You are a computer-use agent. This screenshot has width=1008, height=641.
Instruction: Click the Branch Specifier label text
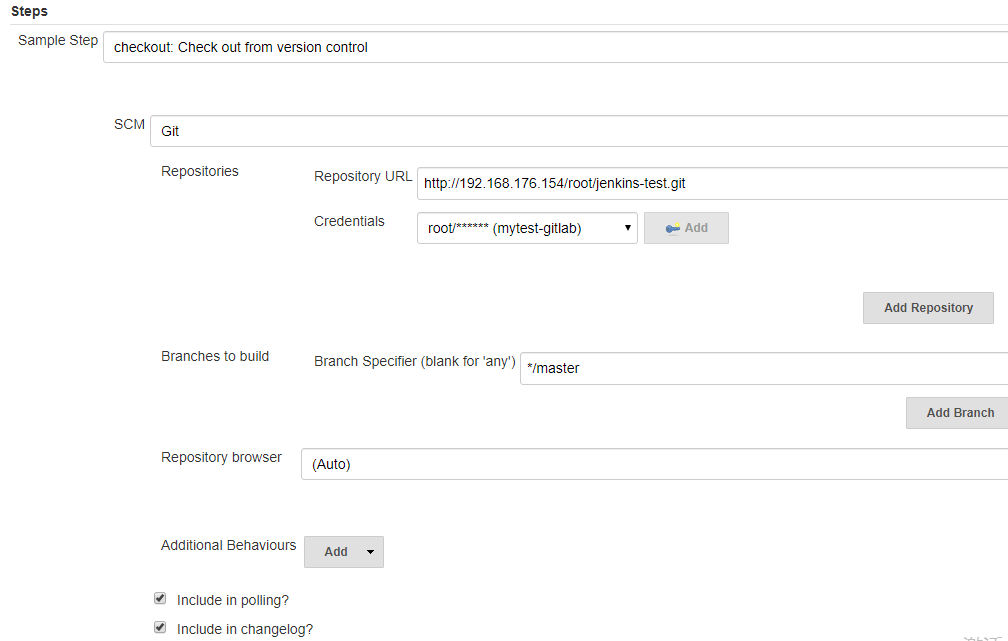coord(414,360)
